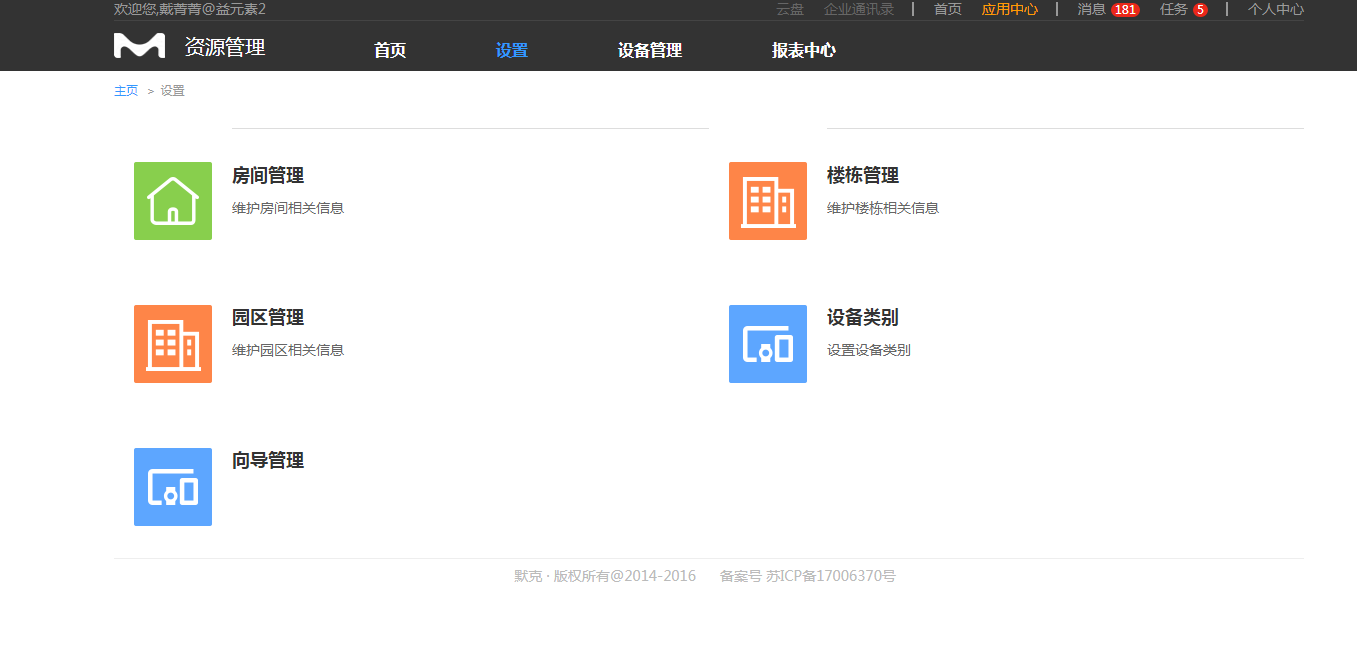Open 个人中心 in the top bar
The image size is (1357, 645).
coord(1276,9)
